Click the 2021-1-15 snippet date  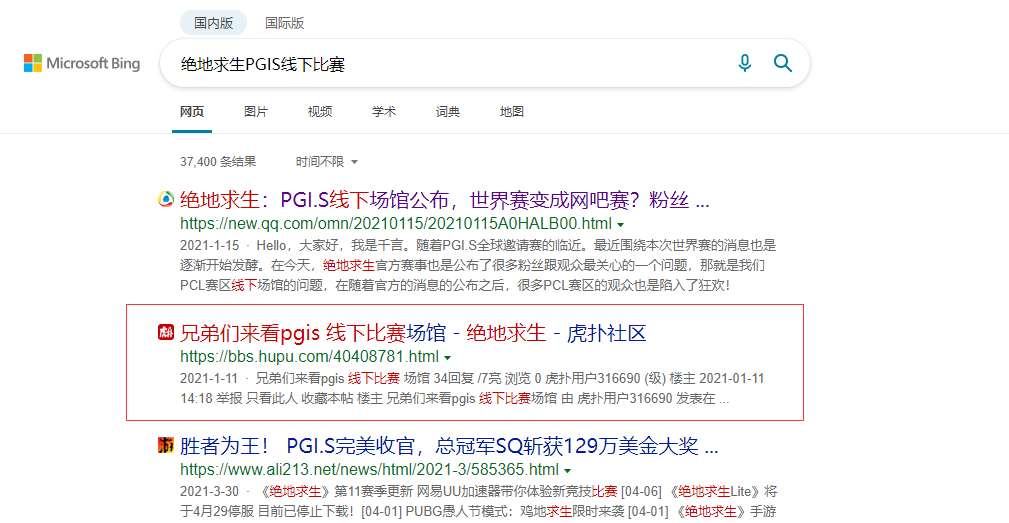click(210, 246)
